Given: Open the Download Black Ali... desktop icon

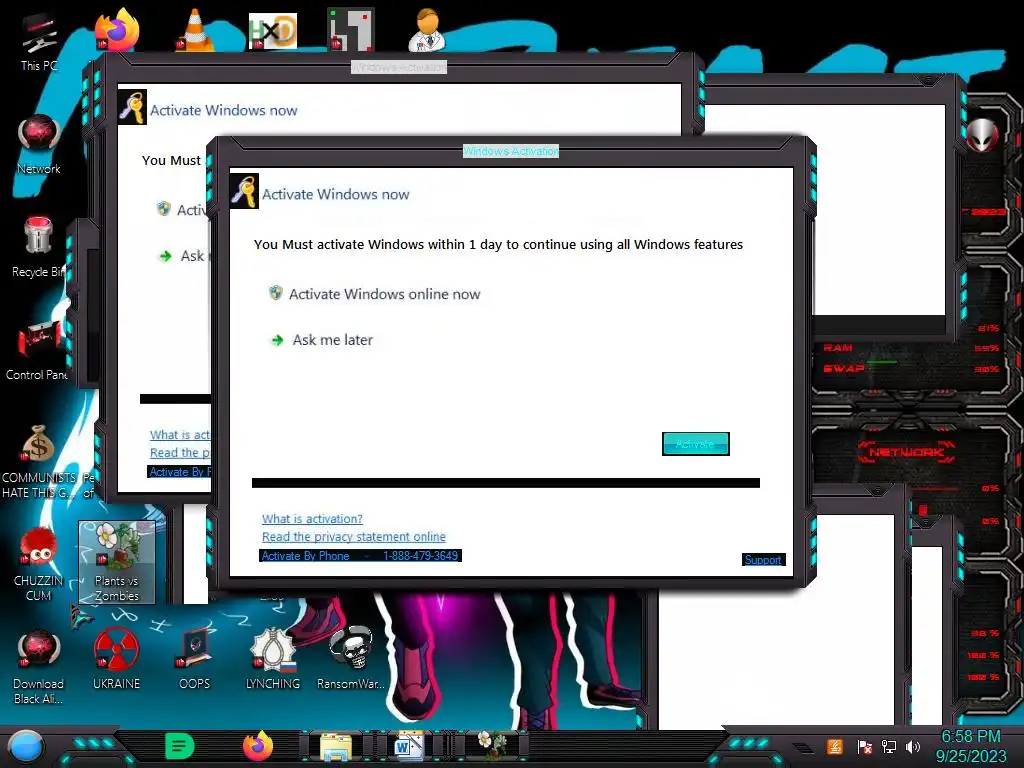Looking at the screenshot, I should coord(39,667).
